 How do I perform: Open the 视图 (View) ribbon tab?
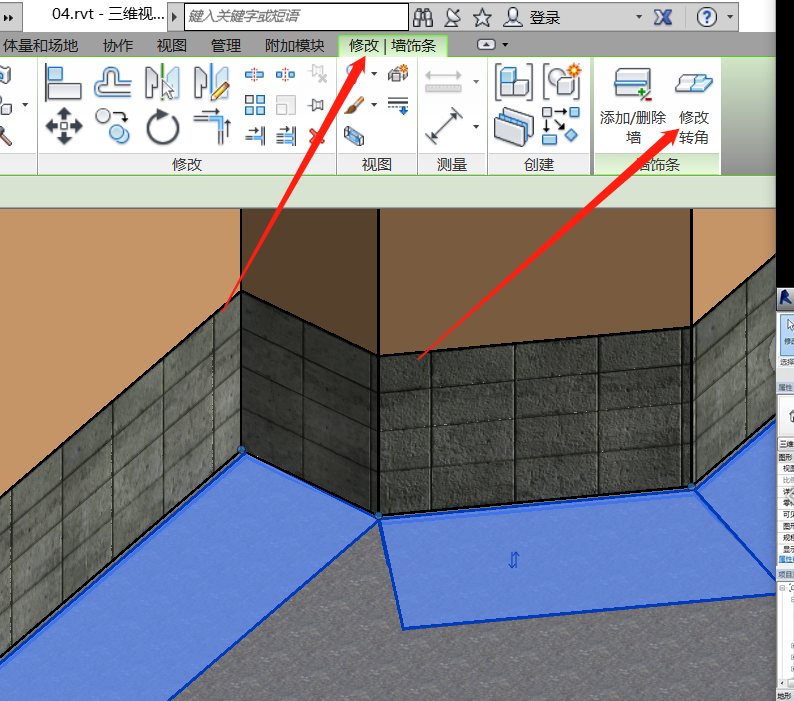pos(172,46)
